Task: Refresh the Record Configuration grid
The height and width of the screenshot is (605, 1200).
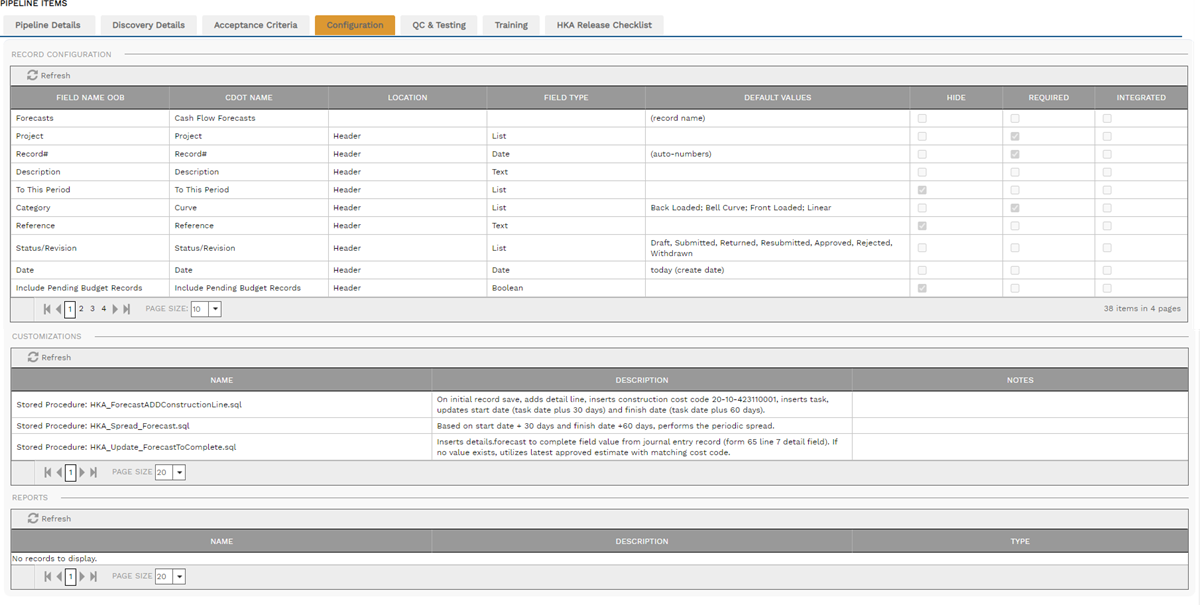Action: 49,75
